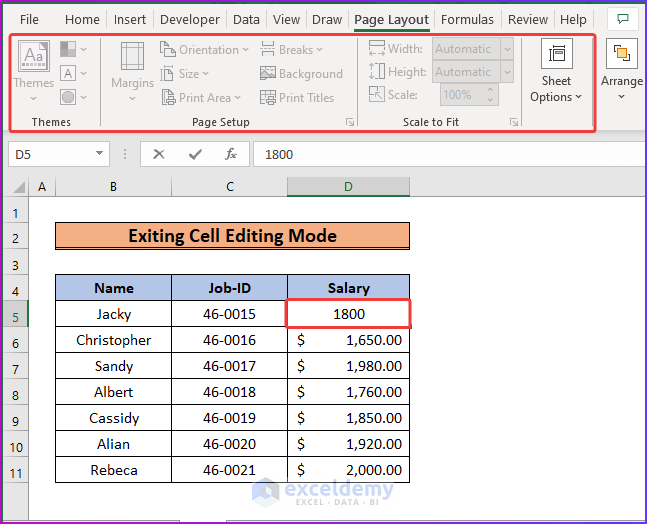Switch to the Formulas tab
This screenshot has width=647, height=524.
(467, 19)
